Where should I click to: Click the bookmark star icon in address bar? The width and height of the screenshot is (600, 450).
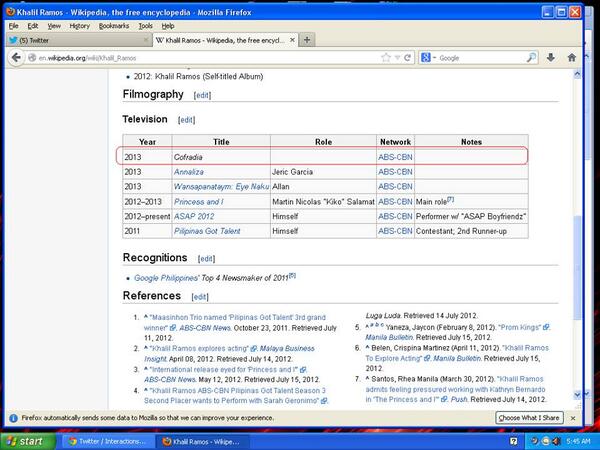(x=386, y=58)
